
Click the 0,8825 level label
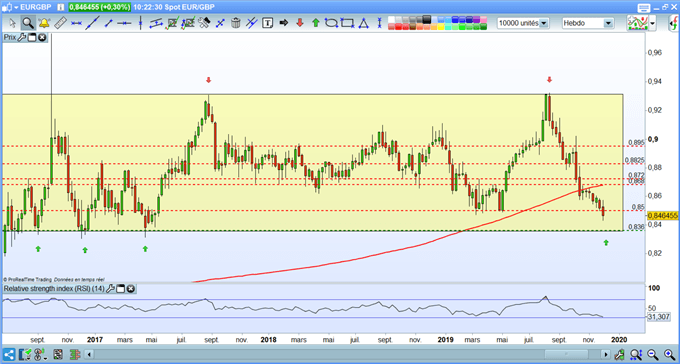tap(635, 160)
